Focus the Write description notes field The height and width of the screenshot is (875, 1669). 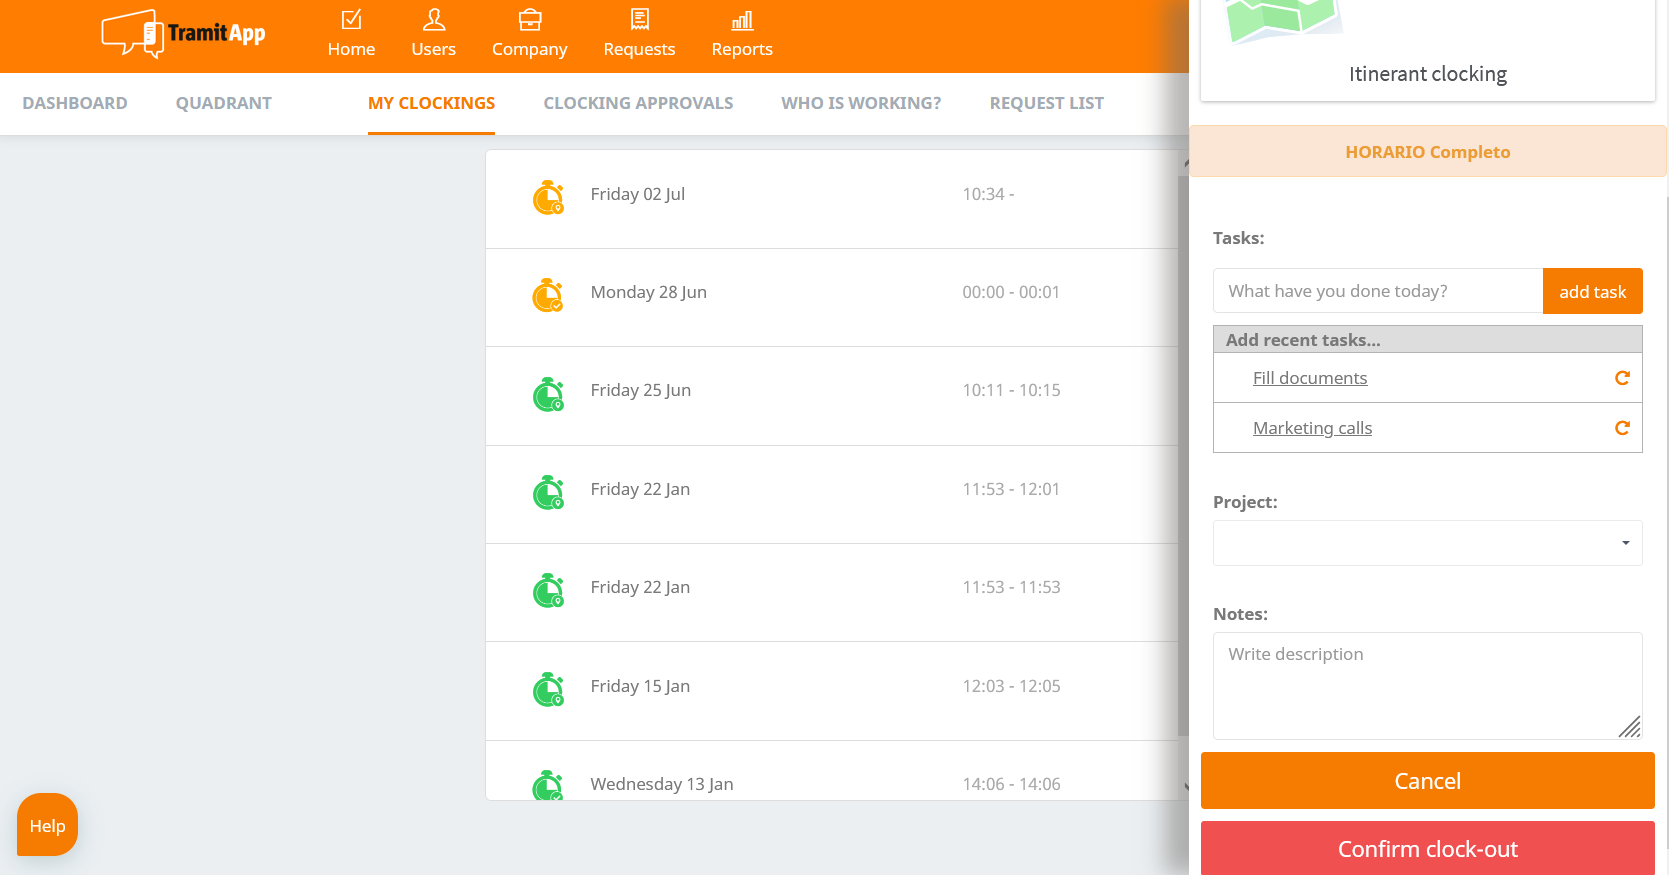point(1428,686)
